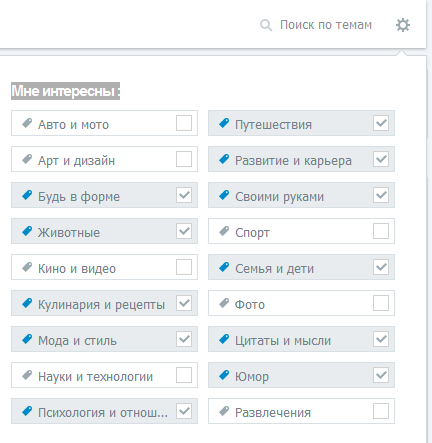Click the tag icon next to Спорт
432x443 pixels.
coord(224,231)
